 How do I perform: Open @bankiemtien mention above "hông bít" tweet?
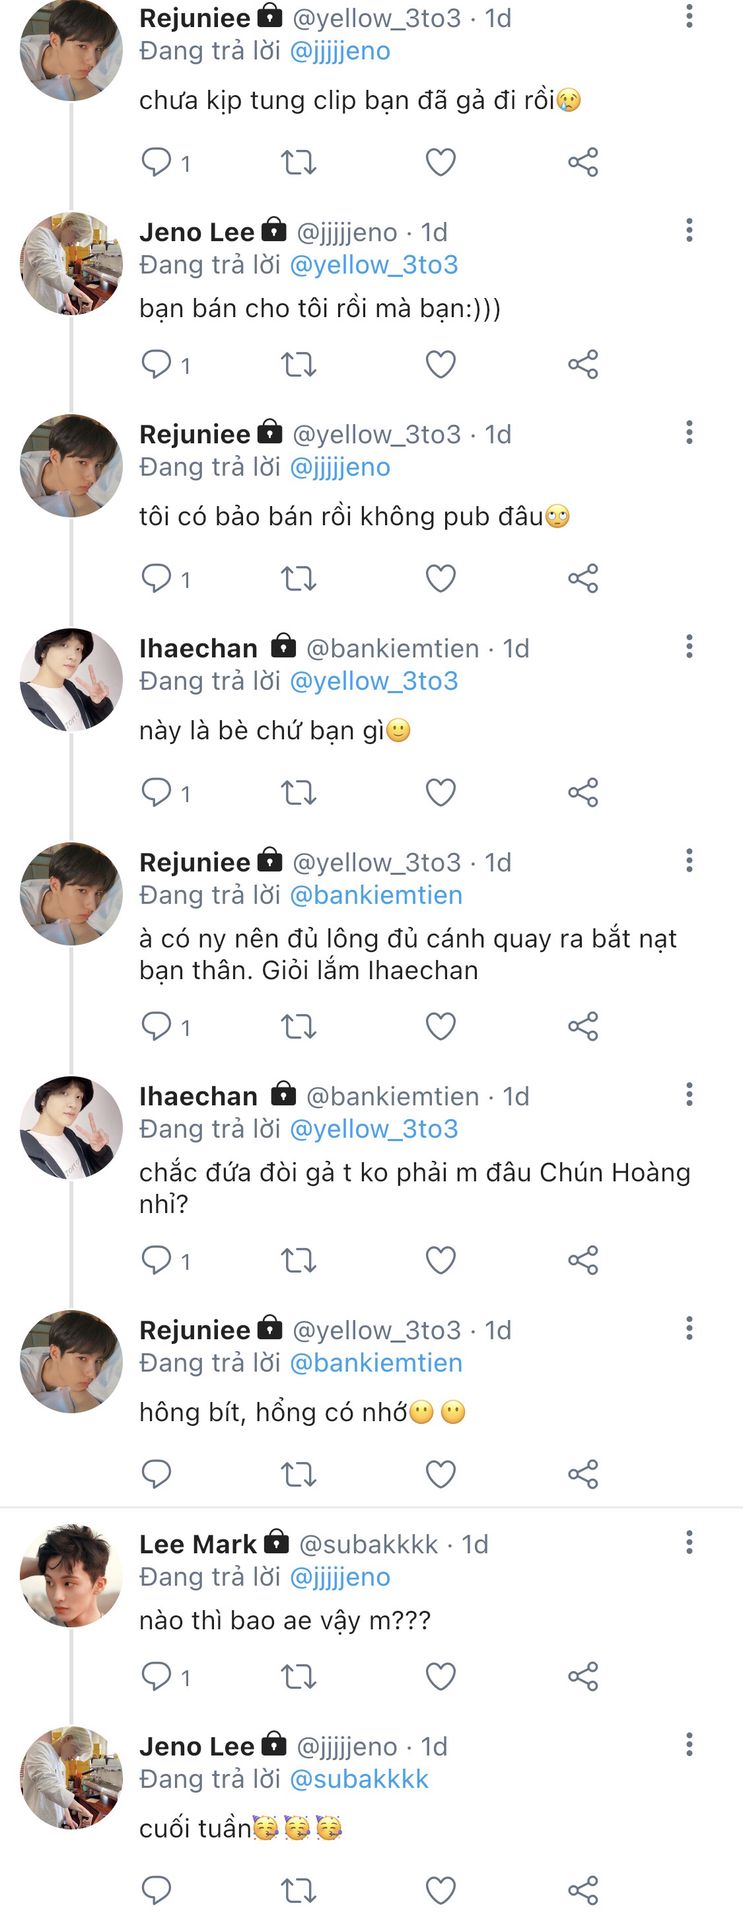click(x=376, y=1363)
